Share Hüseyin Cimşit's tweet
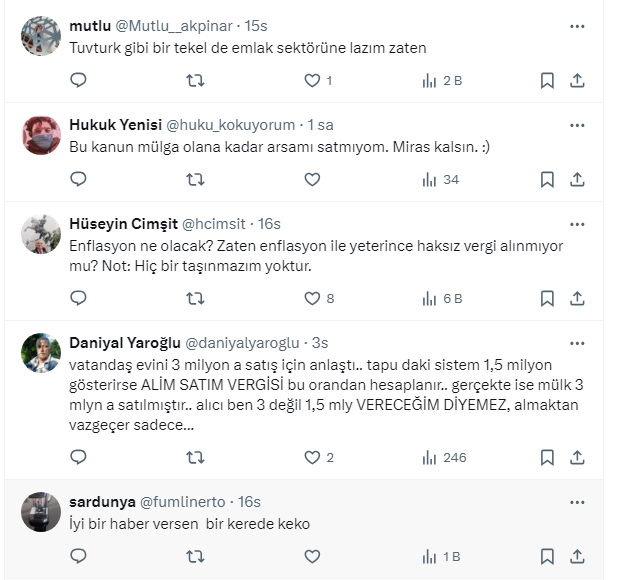Screen dimensions: 622x580 click(x=577, y=298)
